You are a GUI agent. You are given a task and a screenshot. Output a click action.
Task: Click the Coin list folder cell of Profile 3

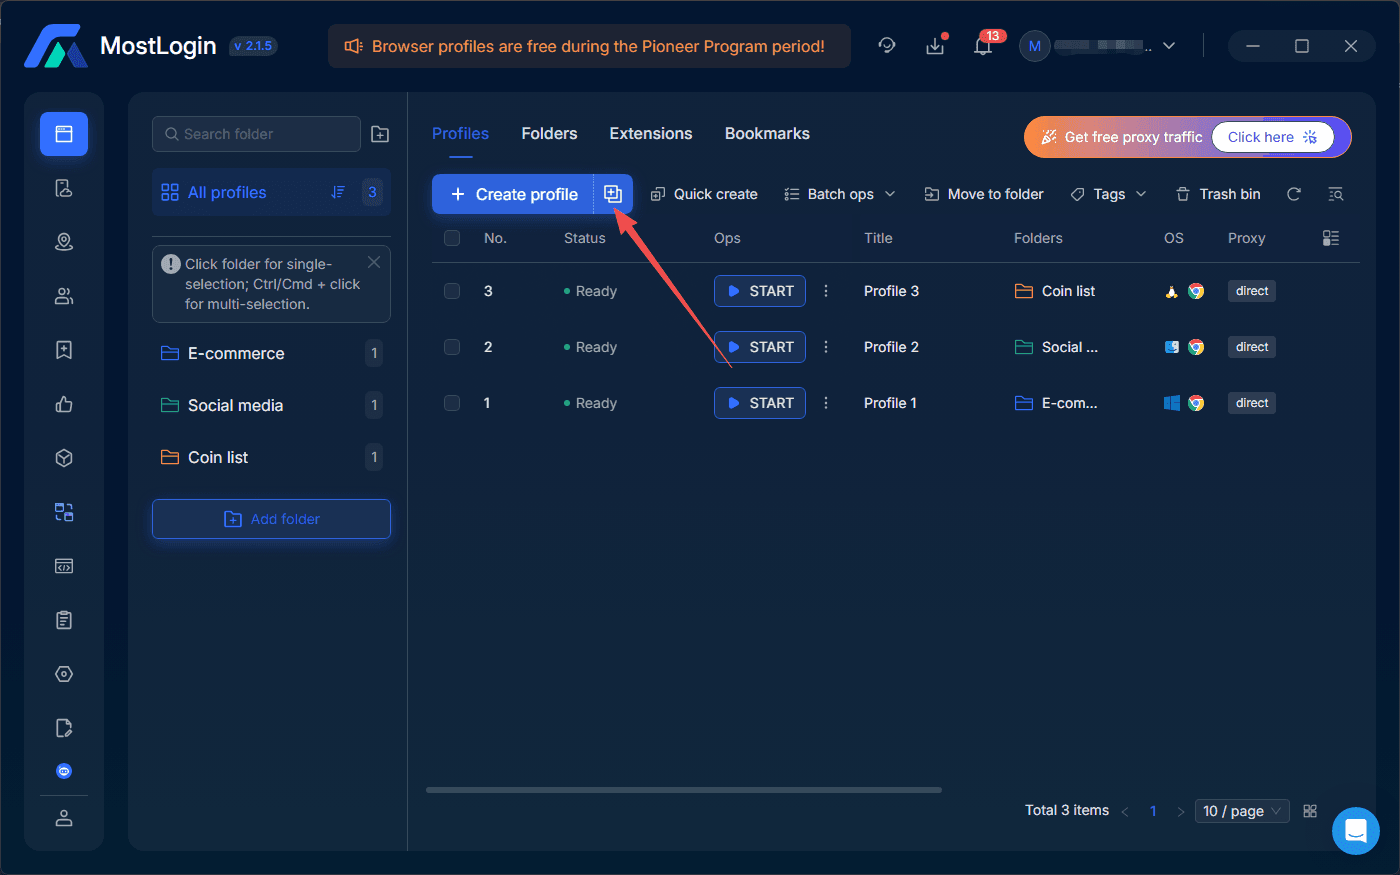point(1055,291)
